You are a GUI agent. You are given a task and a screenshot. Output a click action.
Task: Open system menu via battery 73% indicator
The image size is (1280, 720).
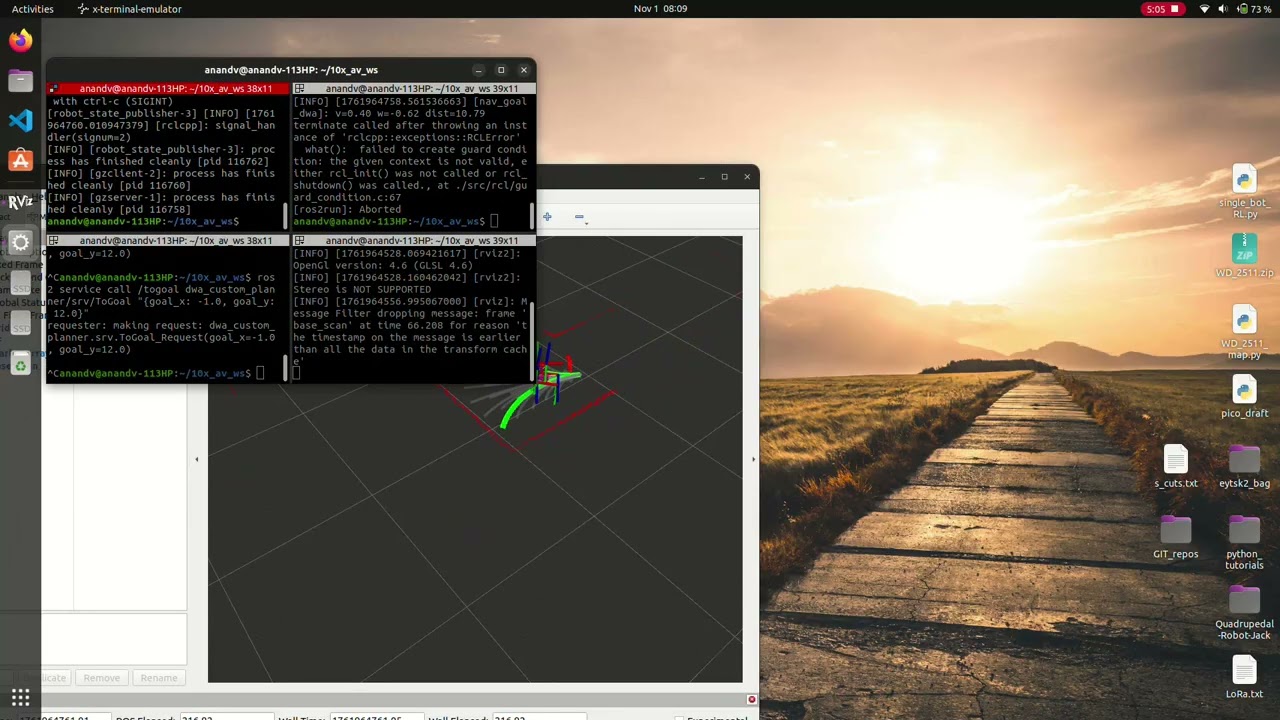[1254, 9]
